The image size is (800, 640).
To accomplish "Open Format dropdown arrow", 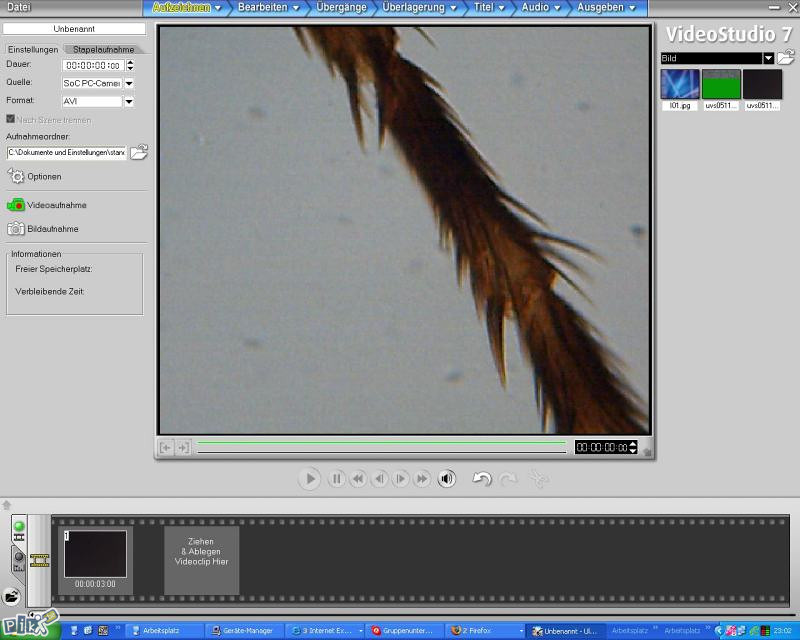I will click(x=129, y=101).
